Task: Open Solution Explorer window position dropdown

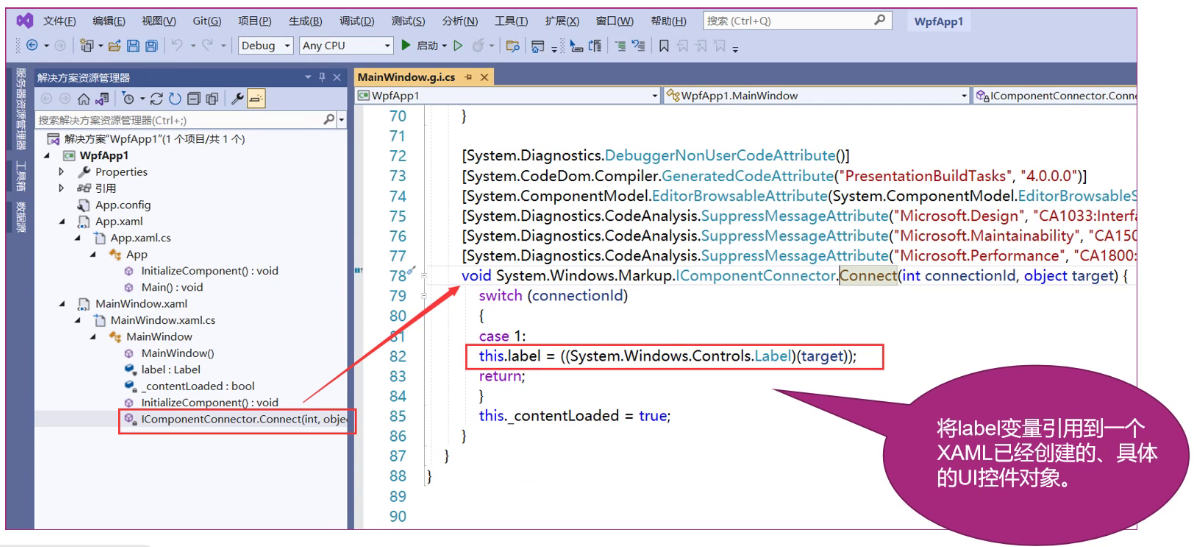Action: (x=309, y=77)
